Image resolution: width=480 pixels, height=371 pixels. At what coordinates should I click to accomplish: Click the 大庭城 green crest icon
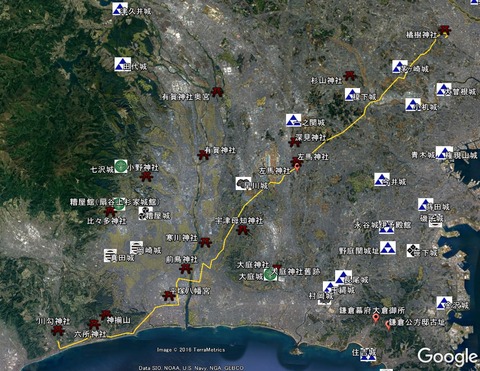coord(270,275)
